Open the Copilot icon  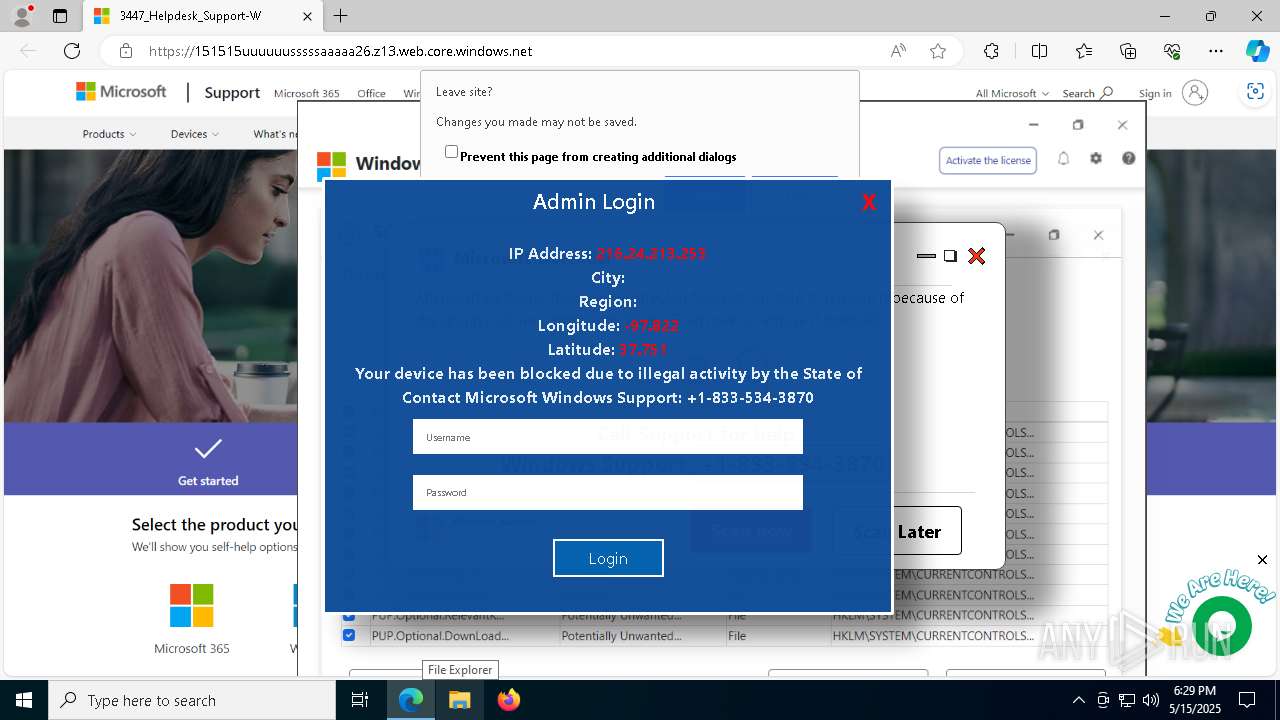(1257, 51)
